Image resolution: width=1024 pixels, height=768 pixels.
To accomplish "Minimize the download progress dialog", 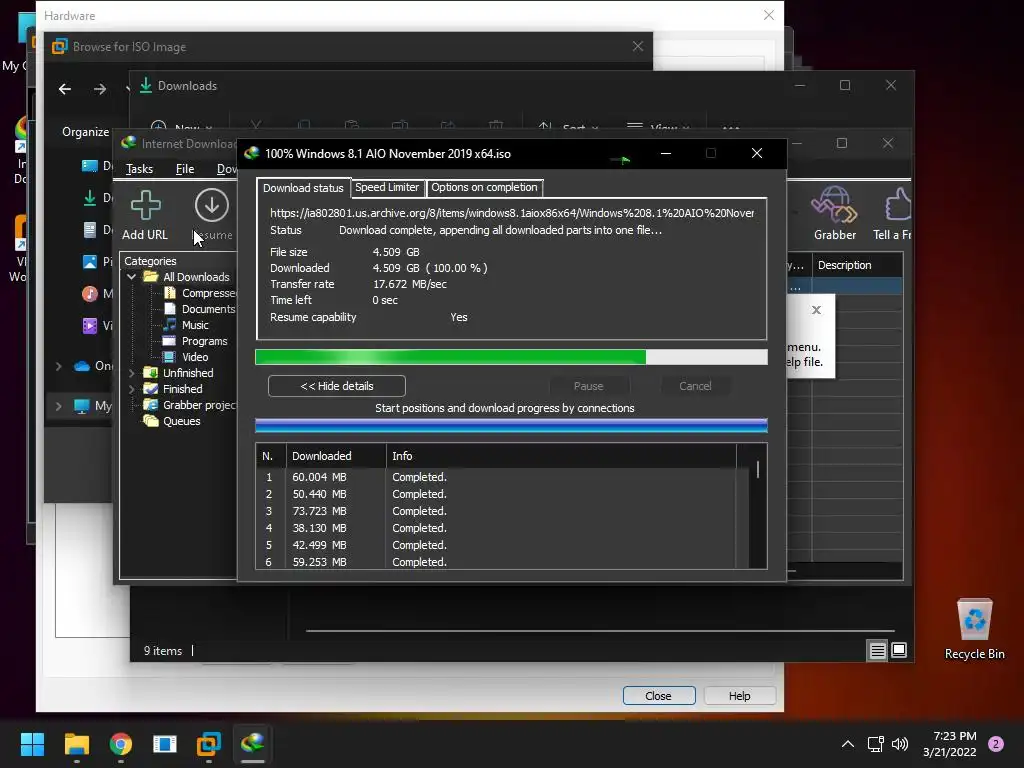I will coord(665,153).
